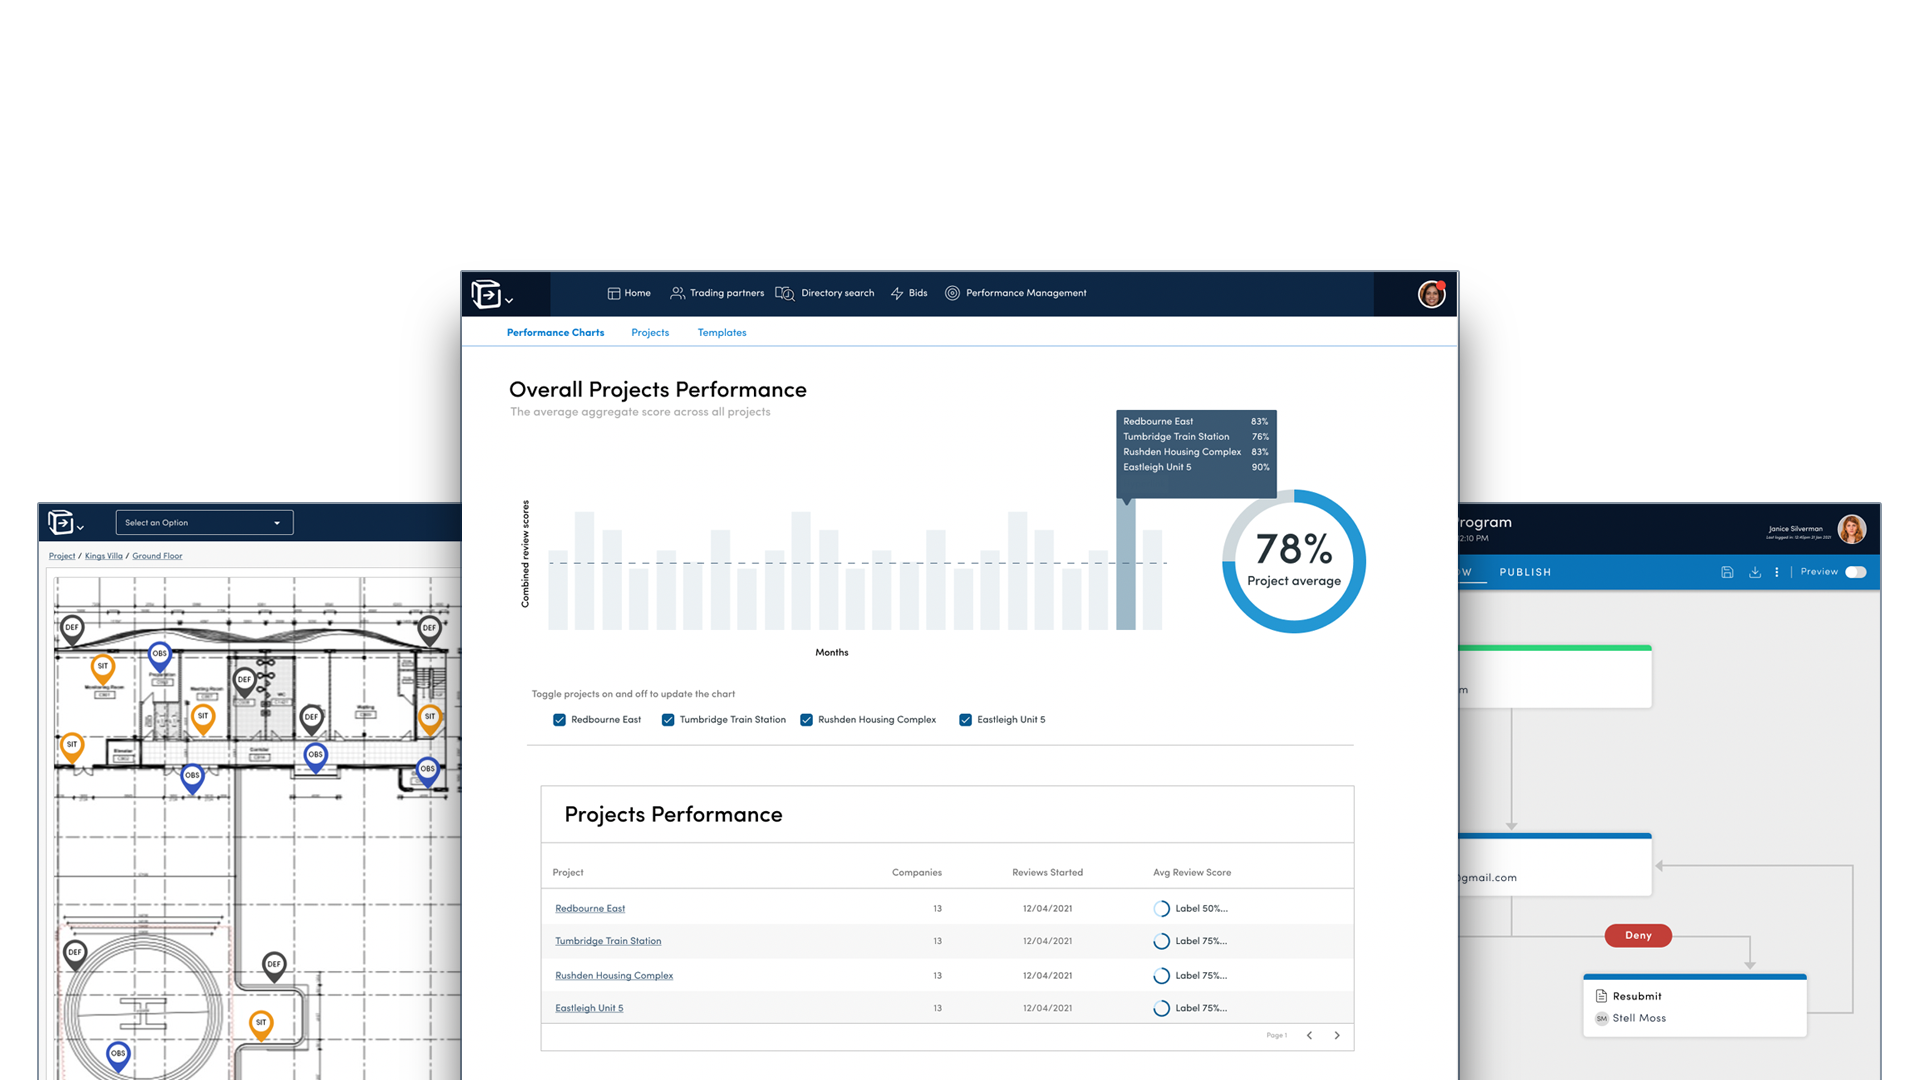Click the Download icon next to Save

point(1755,572)
